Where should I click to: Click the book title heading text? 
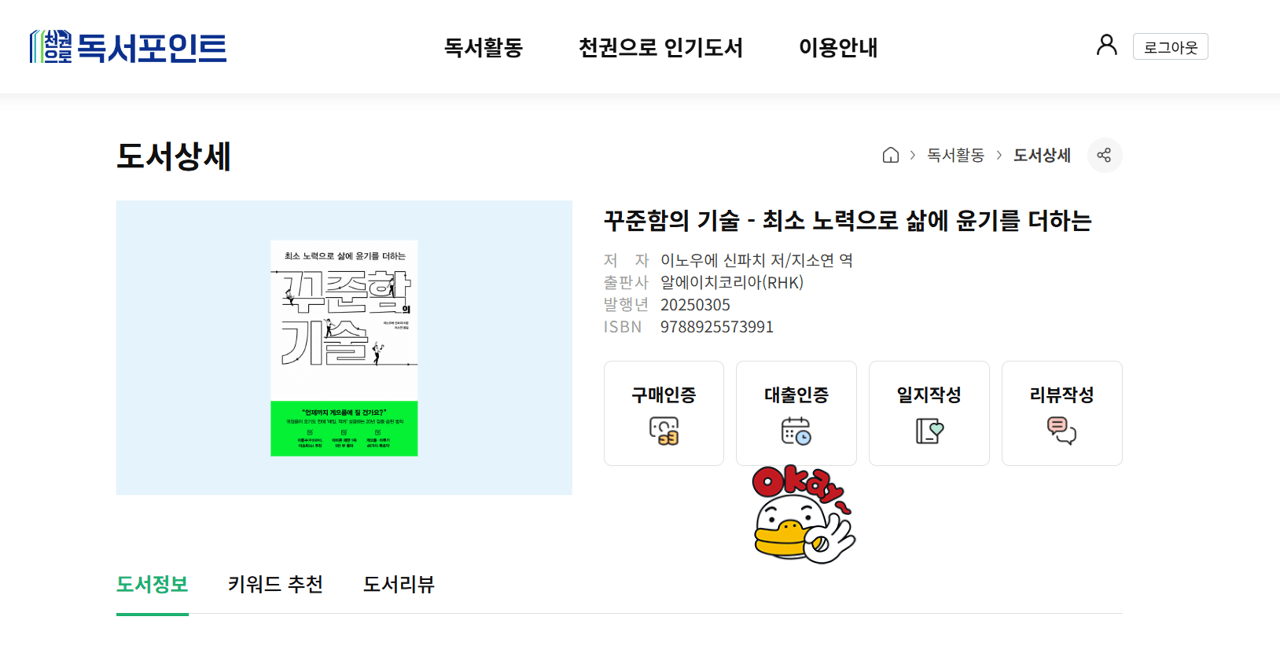click(847, 221)
